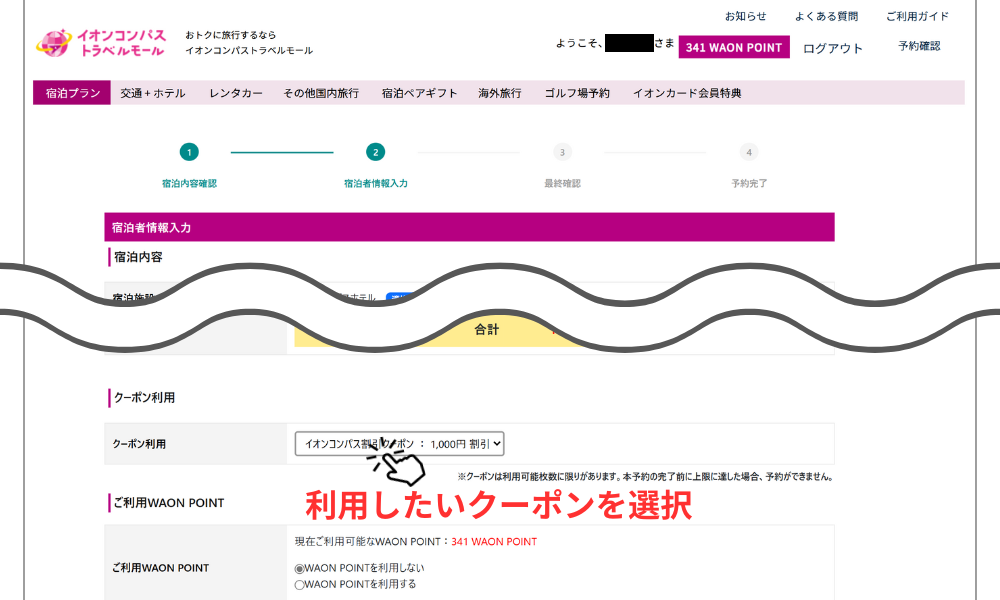
Task: Open the よくある質問 link
Action: coord(826,17)
